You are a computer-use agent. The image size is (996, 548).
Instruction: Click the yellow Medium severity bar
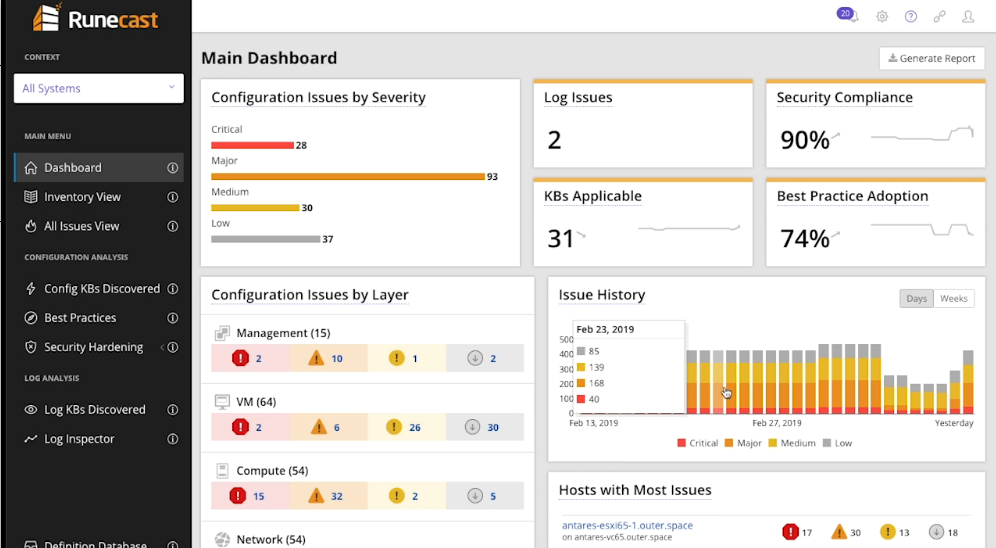coord(255,208)
